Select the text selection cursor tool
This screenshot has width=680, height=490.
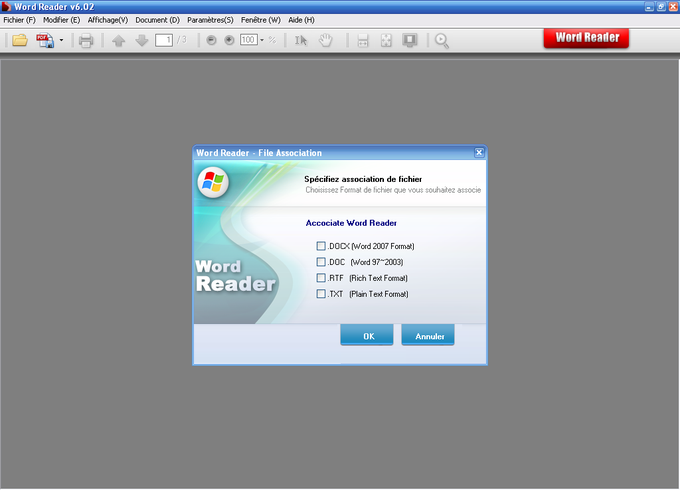tap(301, 40)
